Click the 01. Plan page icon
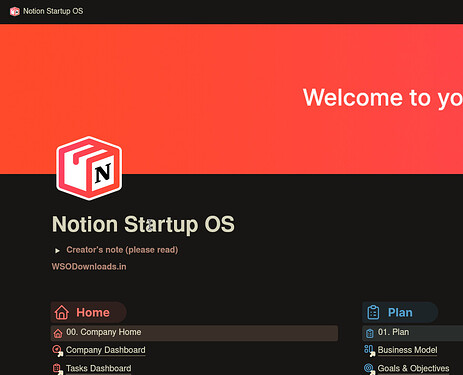Image resolution: width=463 pixels, height=375 pixels. (x=370, y=333)
